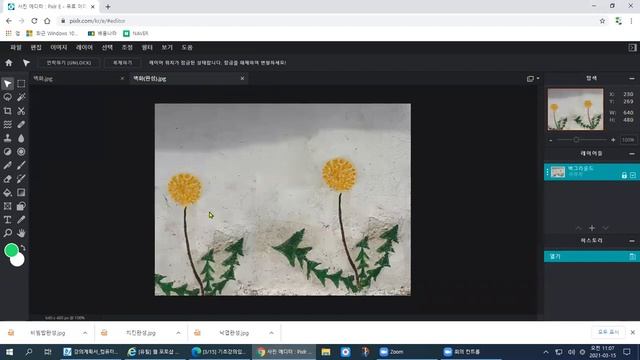Screen dimensions: 640x360
Task: Open the 조정 menu
Action: pyautogui.click(x=127, y=47)
